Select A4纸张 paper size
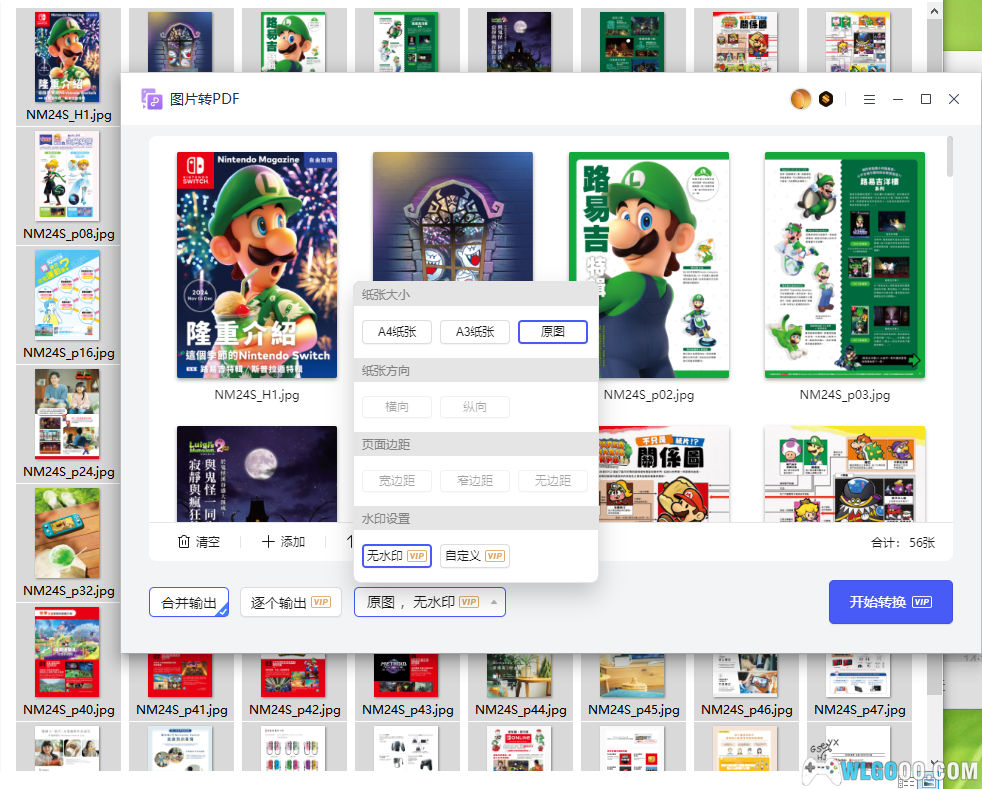 click(397, 332)
